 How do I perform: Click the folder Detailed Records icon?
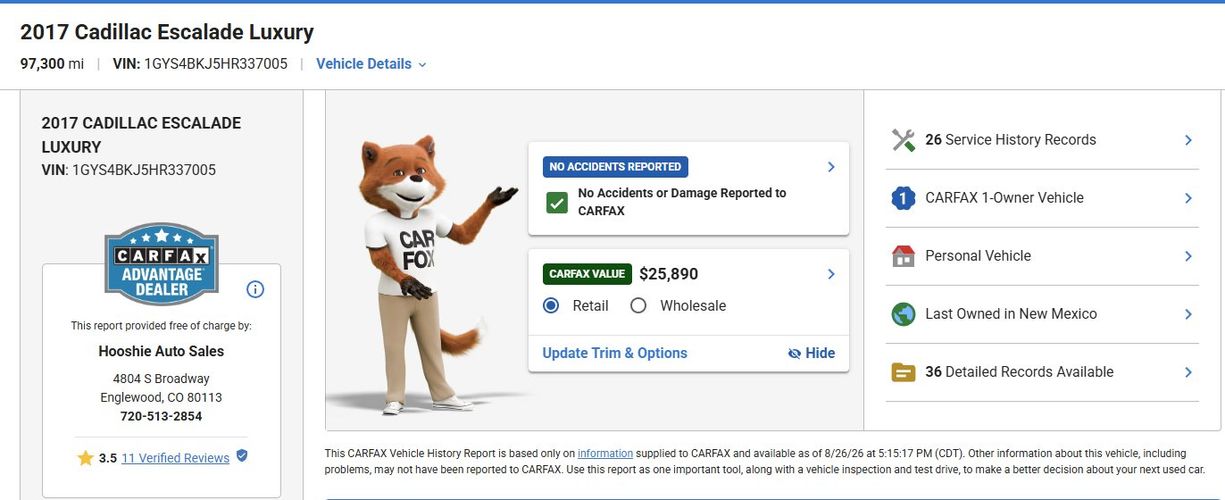click(x=903, y=372)
